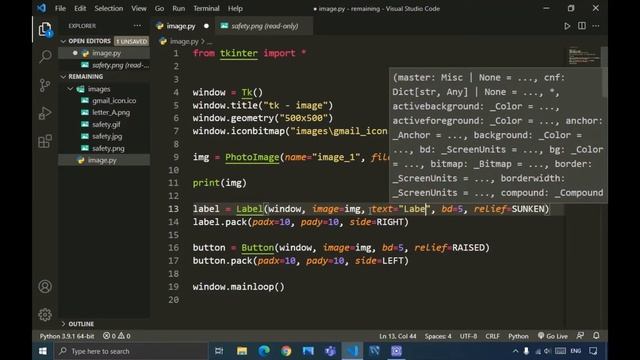Open the Go menu

pos(159,8)
